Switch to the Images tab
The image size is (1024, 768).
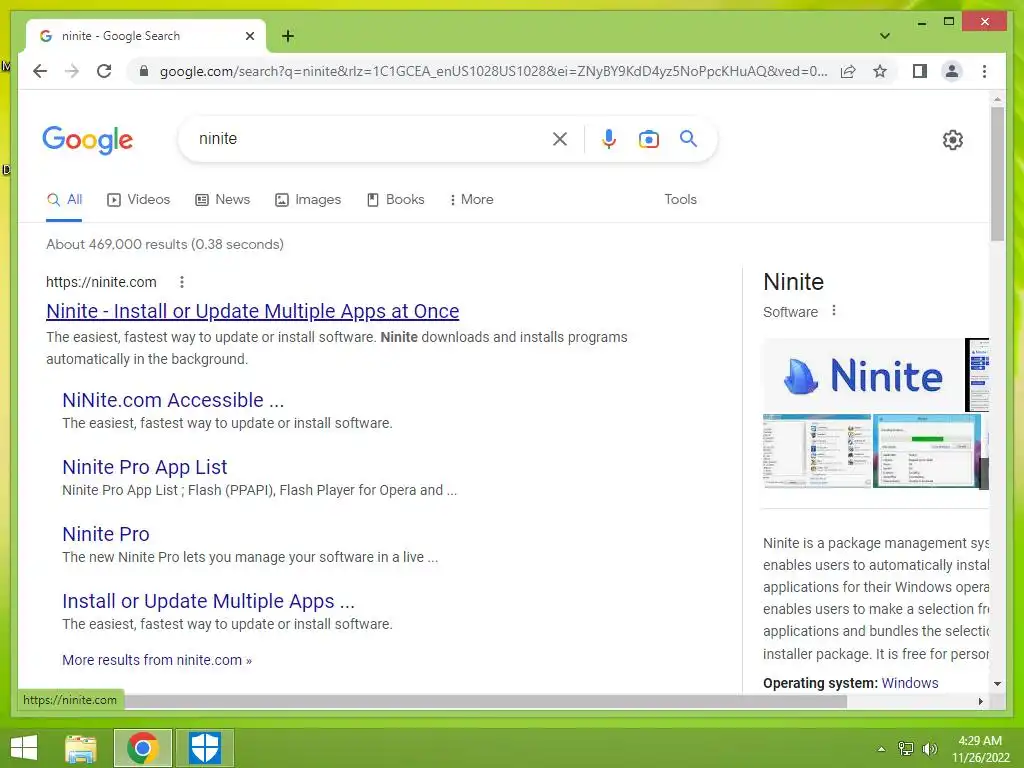pyautogui.click(x=308, y=200)
